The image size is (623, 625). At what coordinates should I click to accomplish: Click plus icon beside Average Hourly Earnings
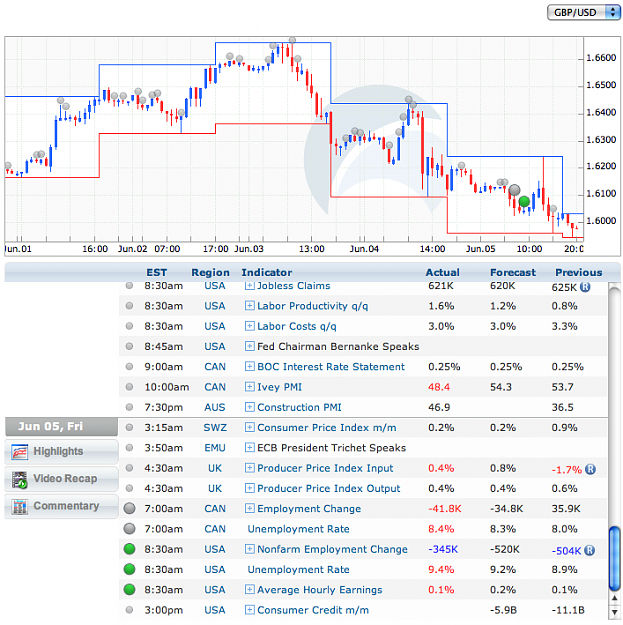(x=250, y=590)
